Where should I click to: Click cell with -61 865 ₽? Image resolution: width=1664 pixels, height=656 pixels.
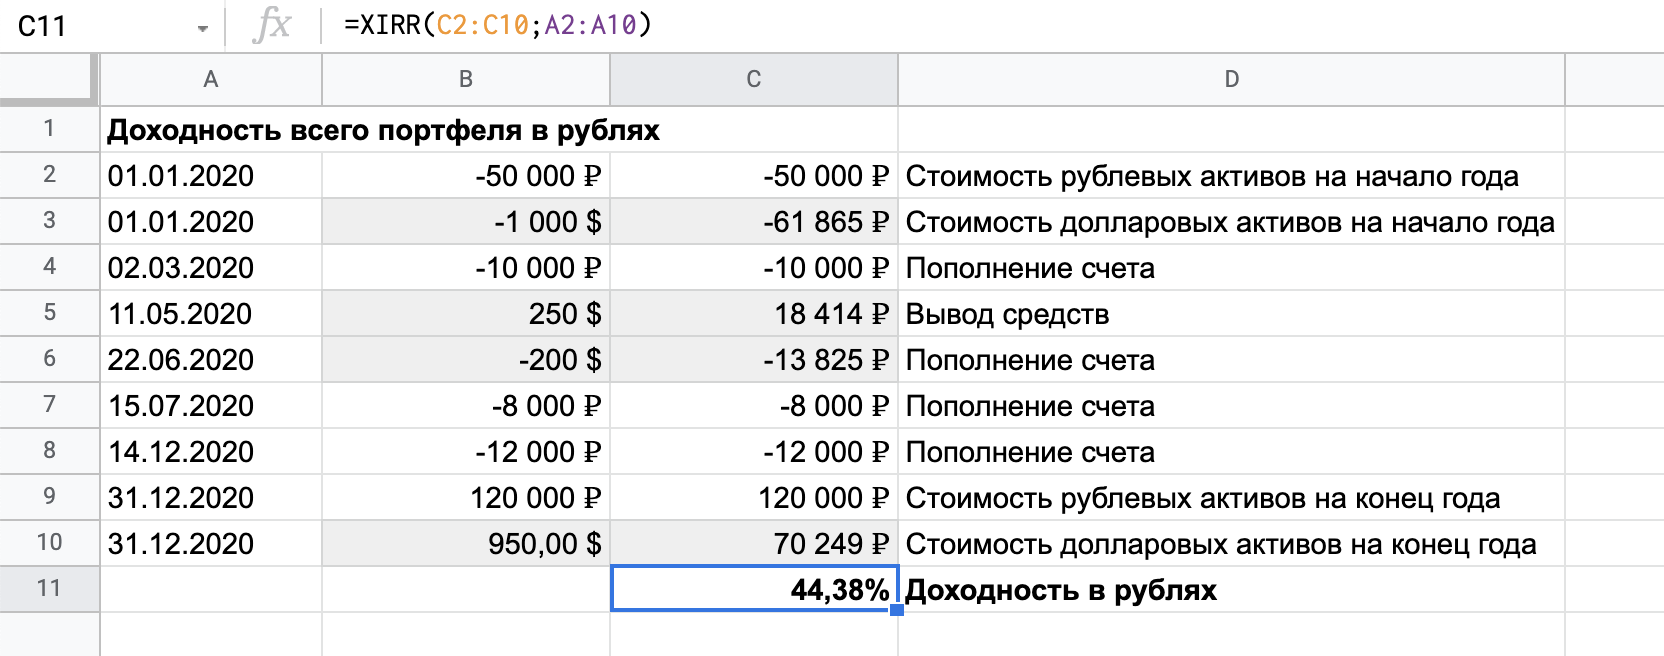pos(754,222)
